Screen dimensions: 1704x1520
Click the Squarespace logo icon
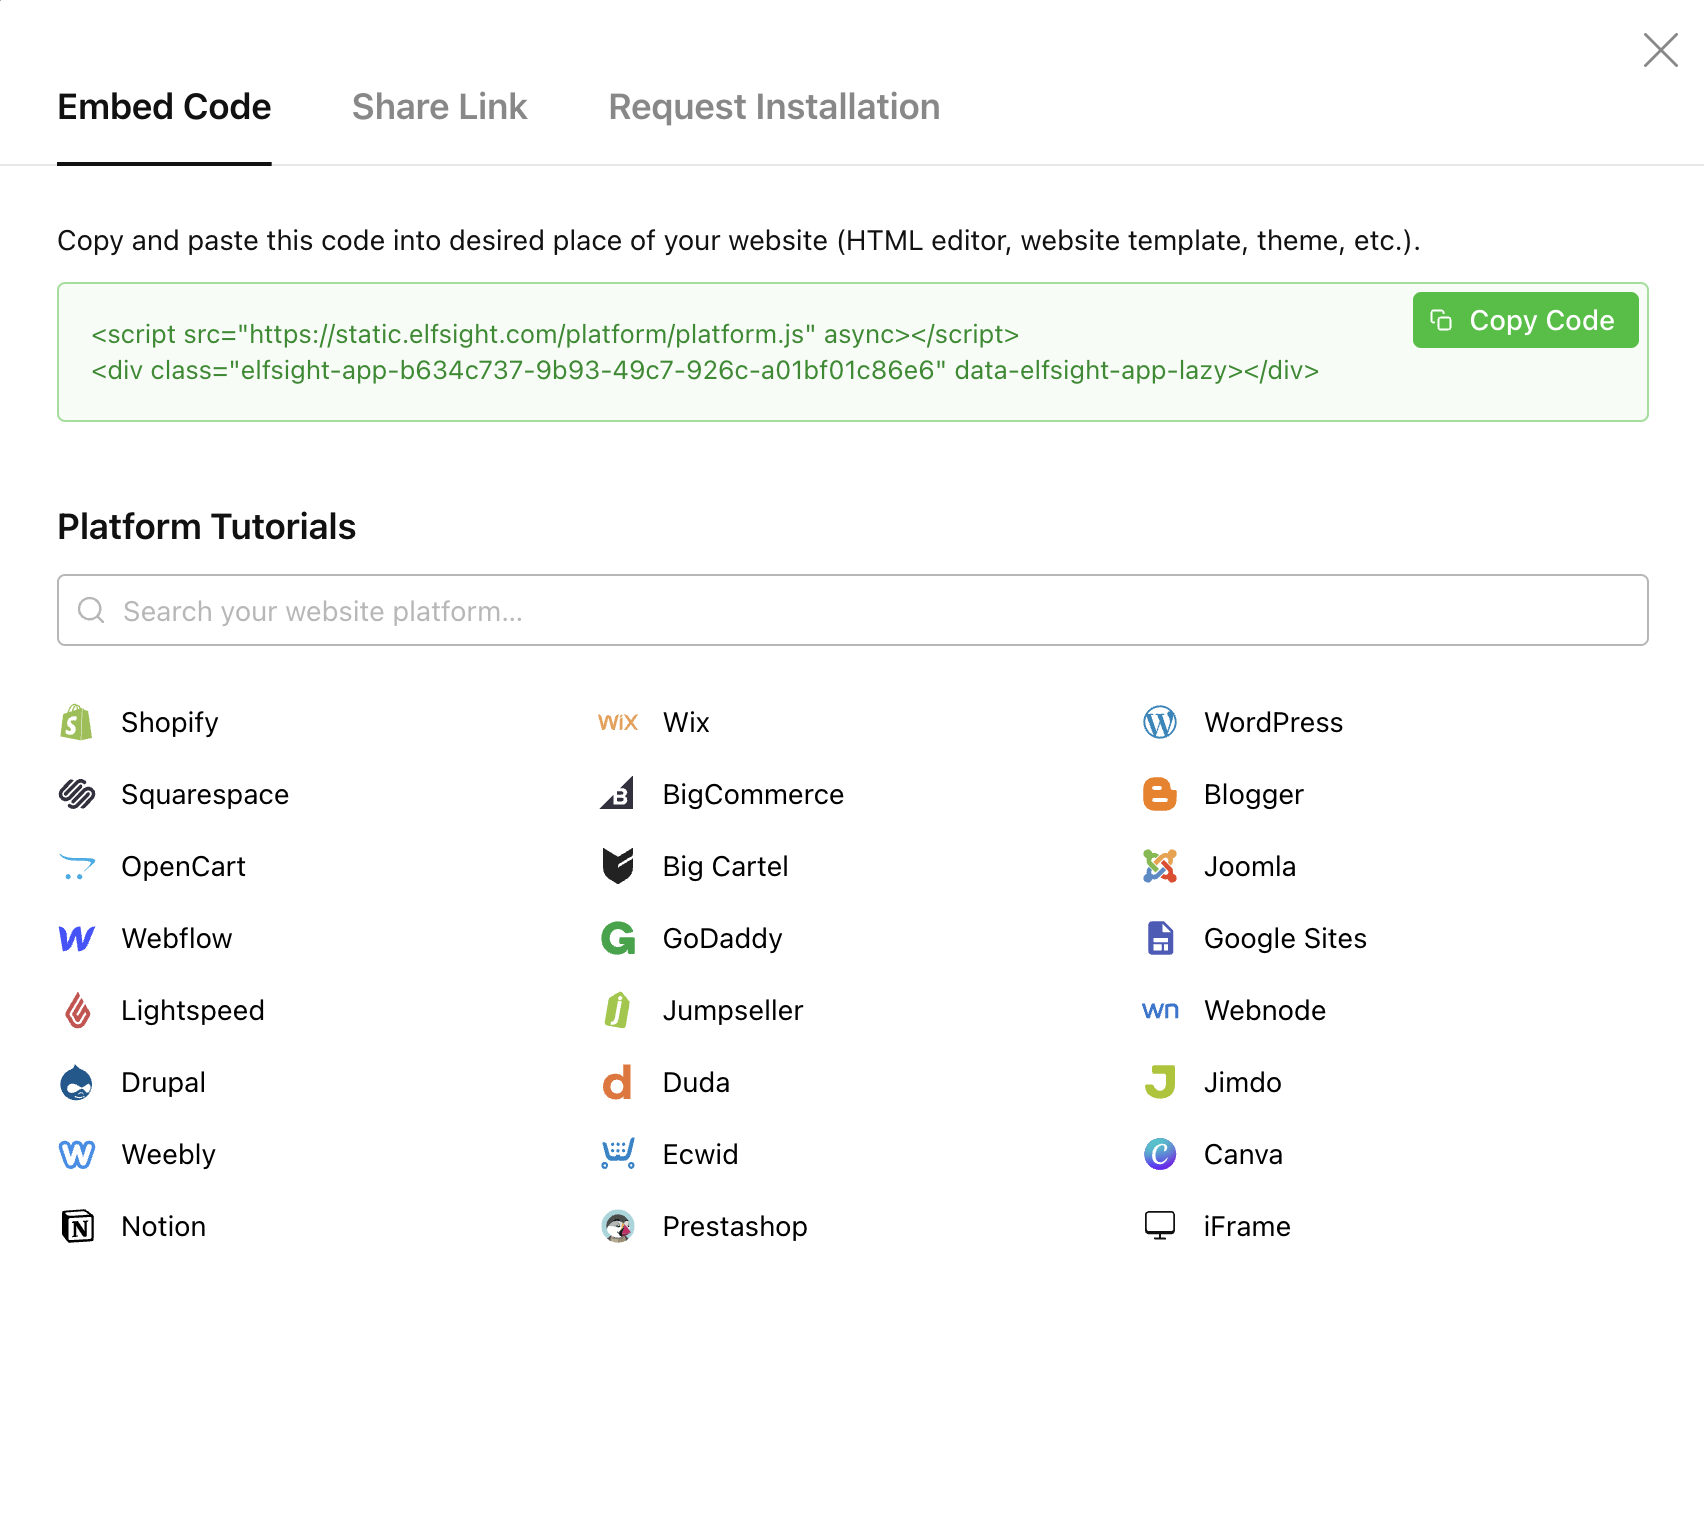(76, 794)
